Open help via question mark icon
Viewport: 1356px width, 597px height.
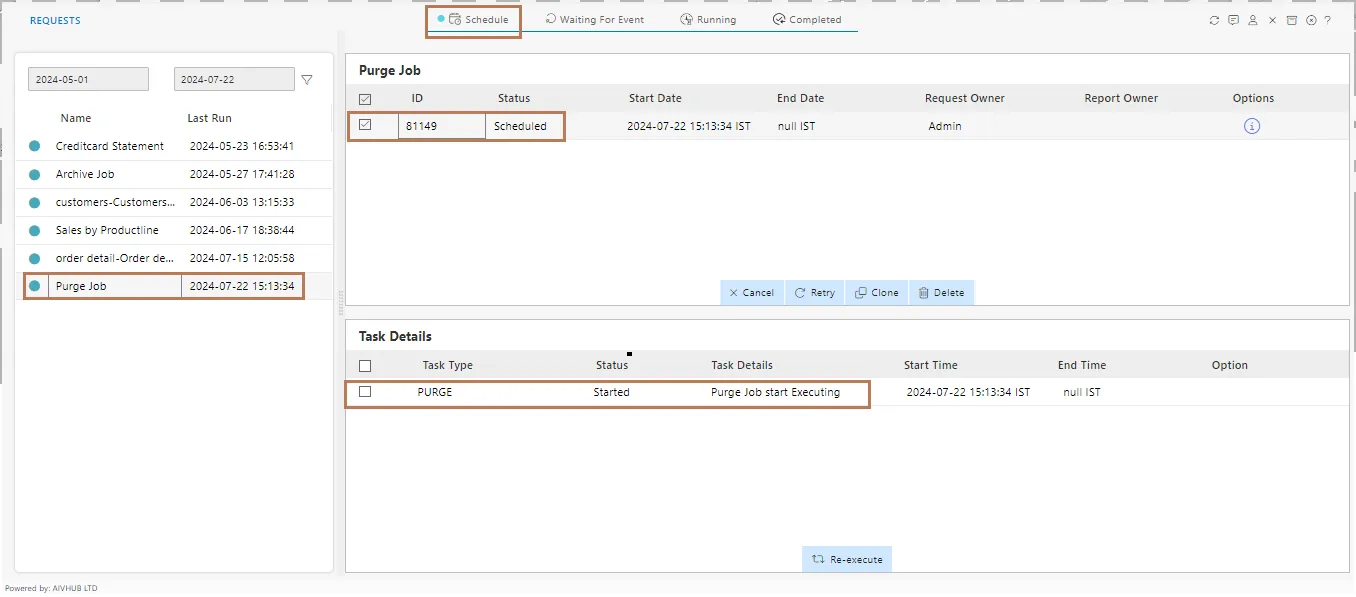[1327, 20]
